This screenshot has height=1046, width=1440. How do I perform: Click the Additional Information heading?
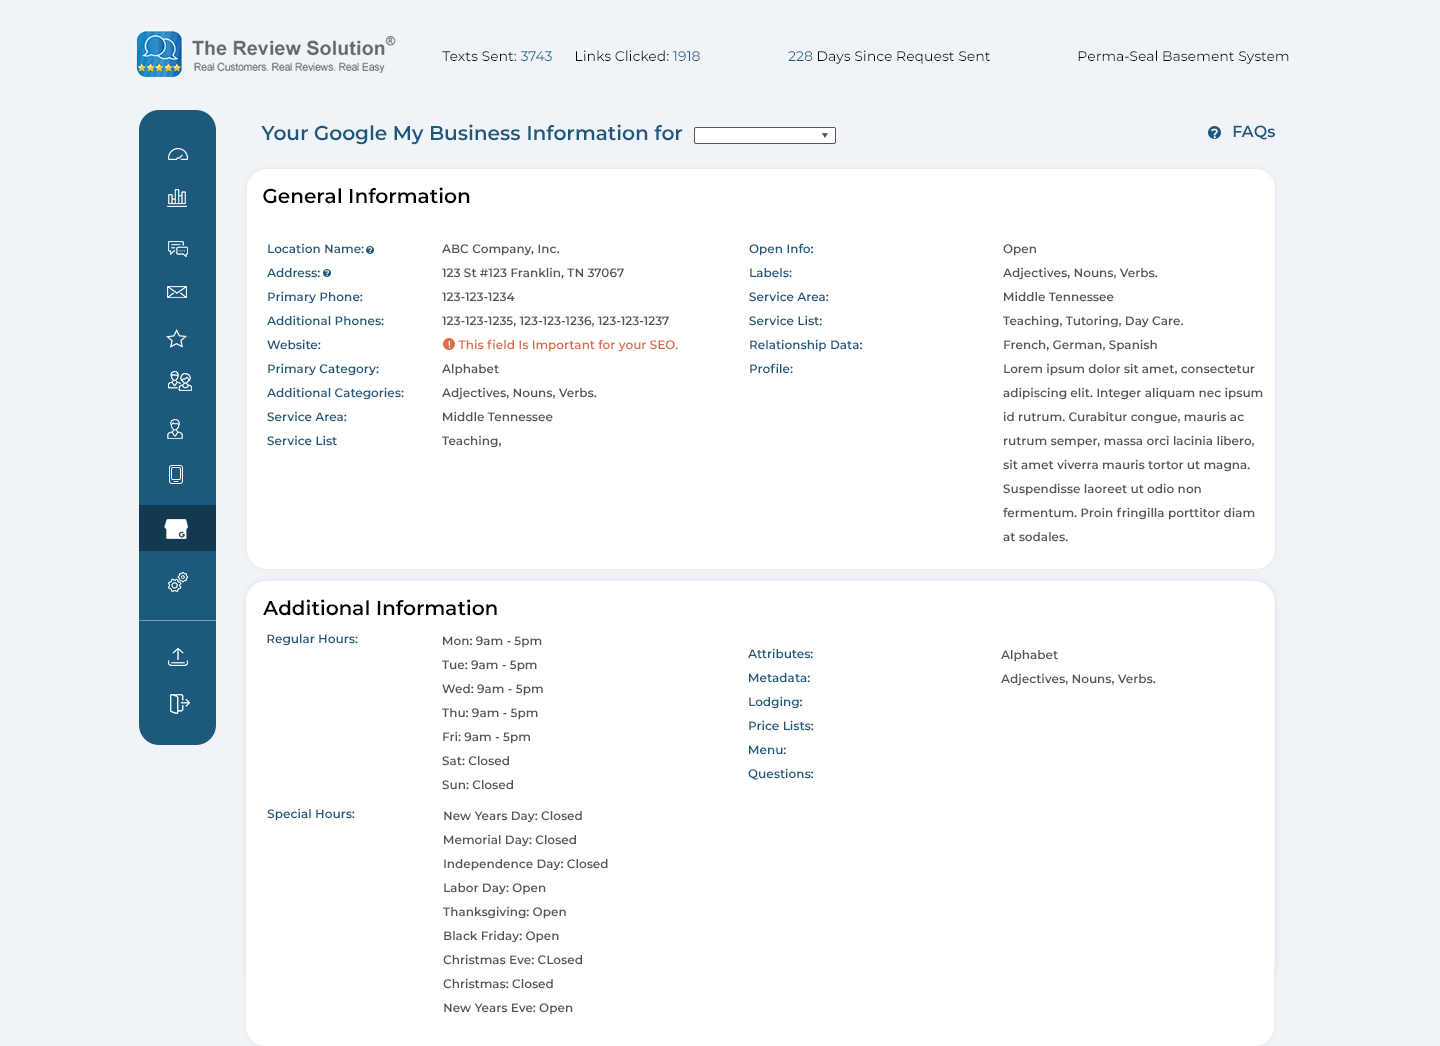click(x=380, y=608)
